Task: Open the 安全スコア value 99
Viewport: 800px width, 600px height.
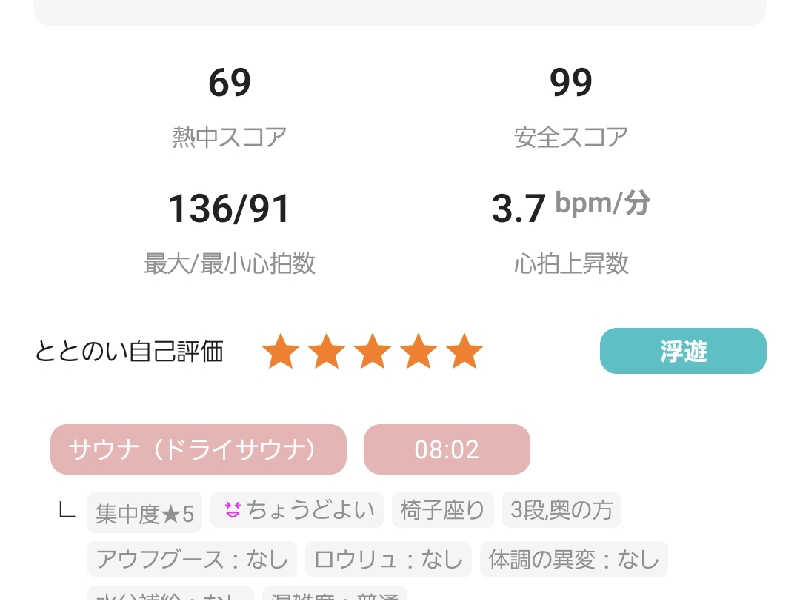Action: pyautogui.click(x=571, y=83)
